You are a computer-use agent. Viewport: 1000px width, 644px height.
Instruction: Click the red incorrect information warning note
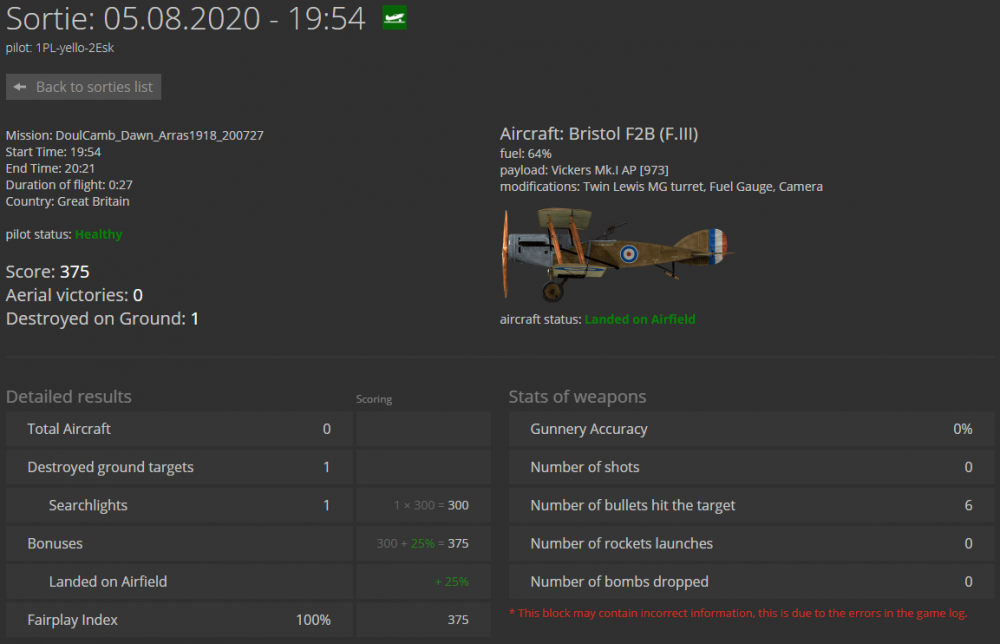coord(738,612)
